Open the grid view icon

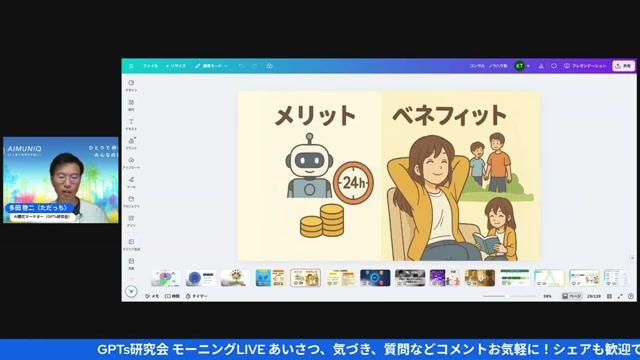(609, 296)
